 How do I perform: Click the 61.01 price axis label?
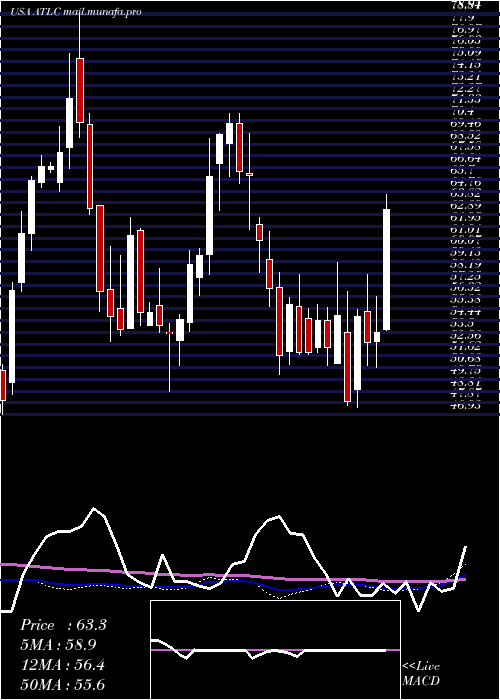(x=467, y=229)
